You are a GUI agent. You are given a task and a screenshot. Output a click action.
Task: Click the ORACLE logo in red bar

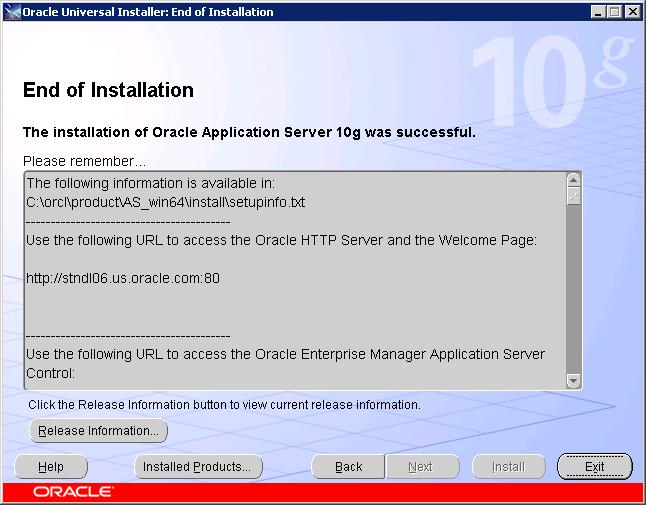point(73,492)
